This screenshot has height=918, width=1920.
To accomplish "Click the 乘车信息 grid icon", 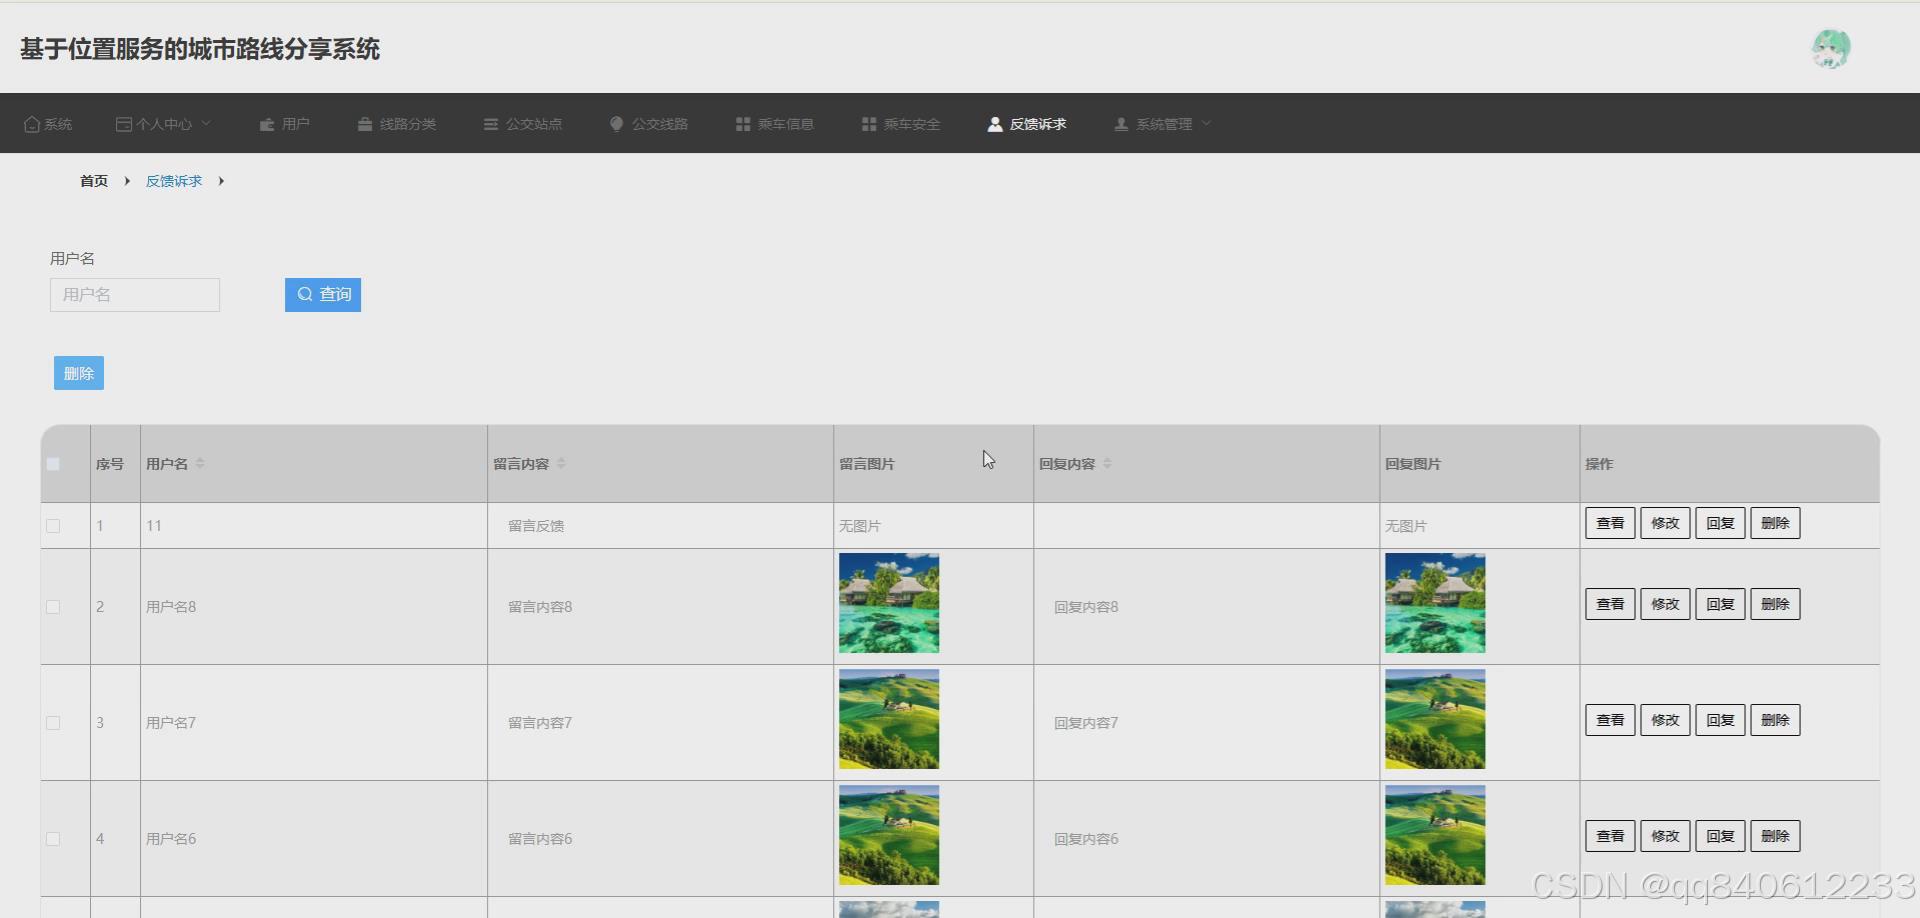I will click(x=743, y=124).
